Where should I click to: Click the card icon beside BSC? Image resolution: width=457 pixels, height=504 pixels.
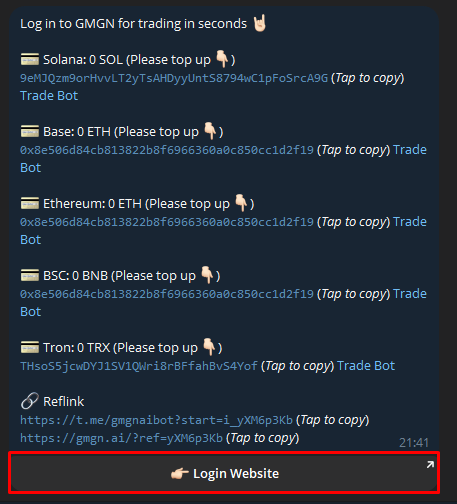30,276
